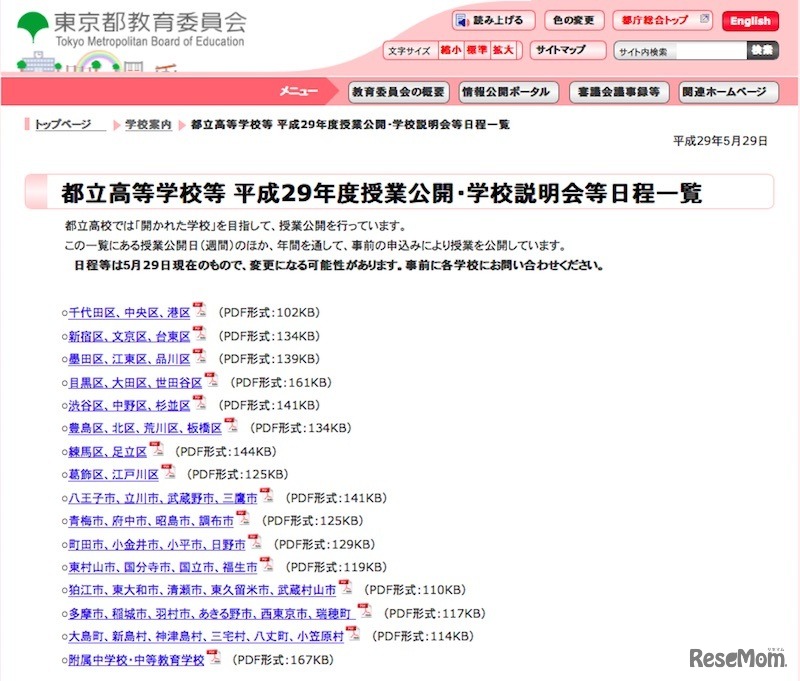
Task: Open the 青梅市、府中市、昭島市、調布市 link
Action: [x=151, y=521]
